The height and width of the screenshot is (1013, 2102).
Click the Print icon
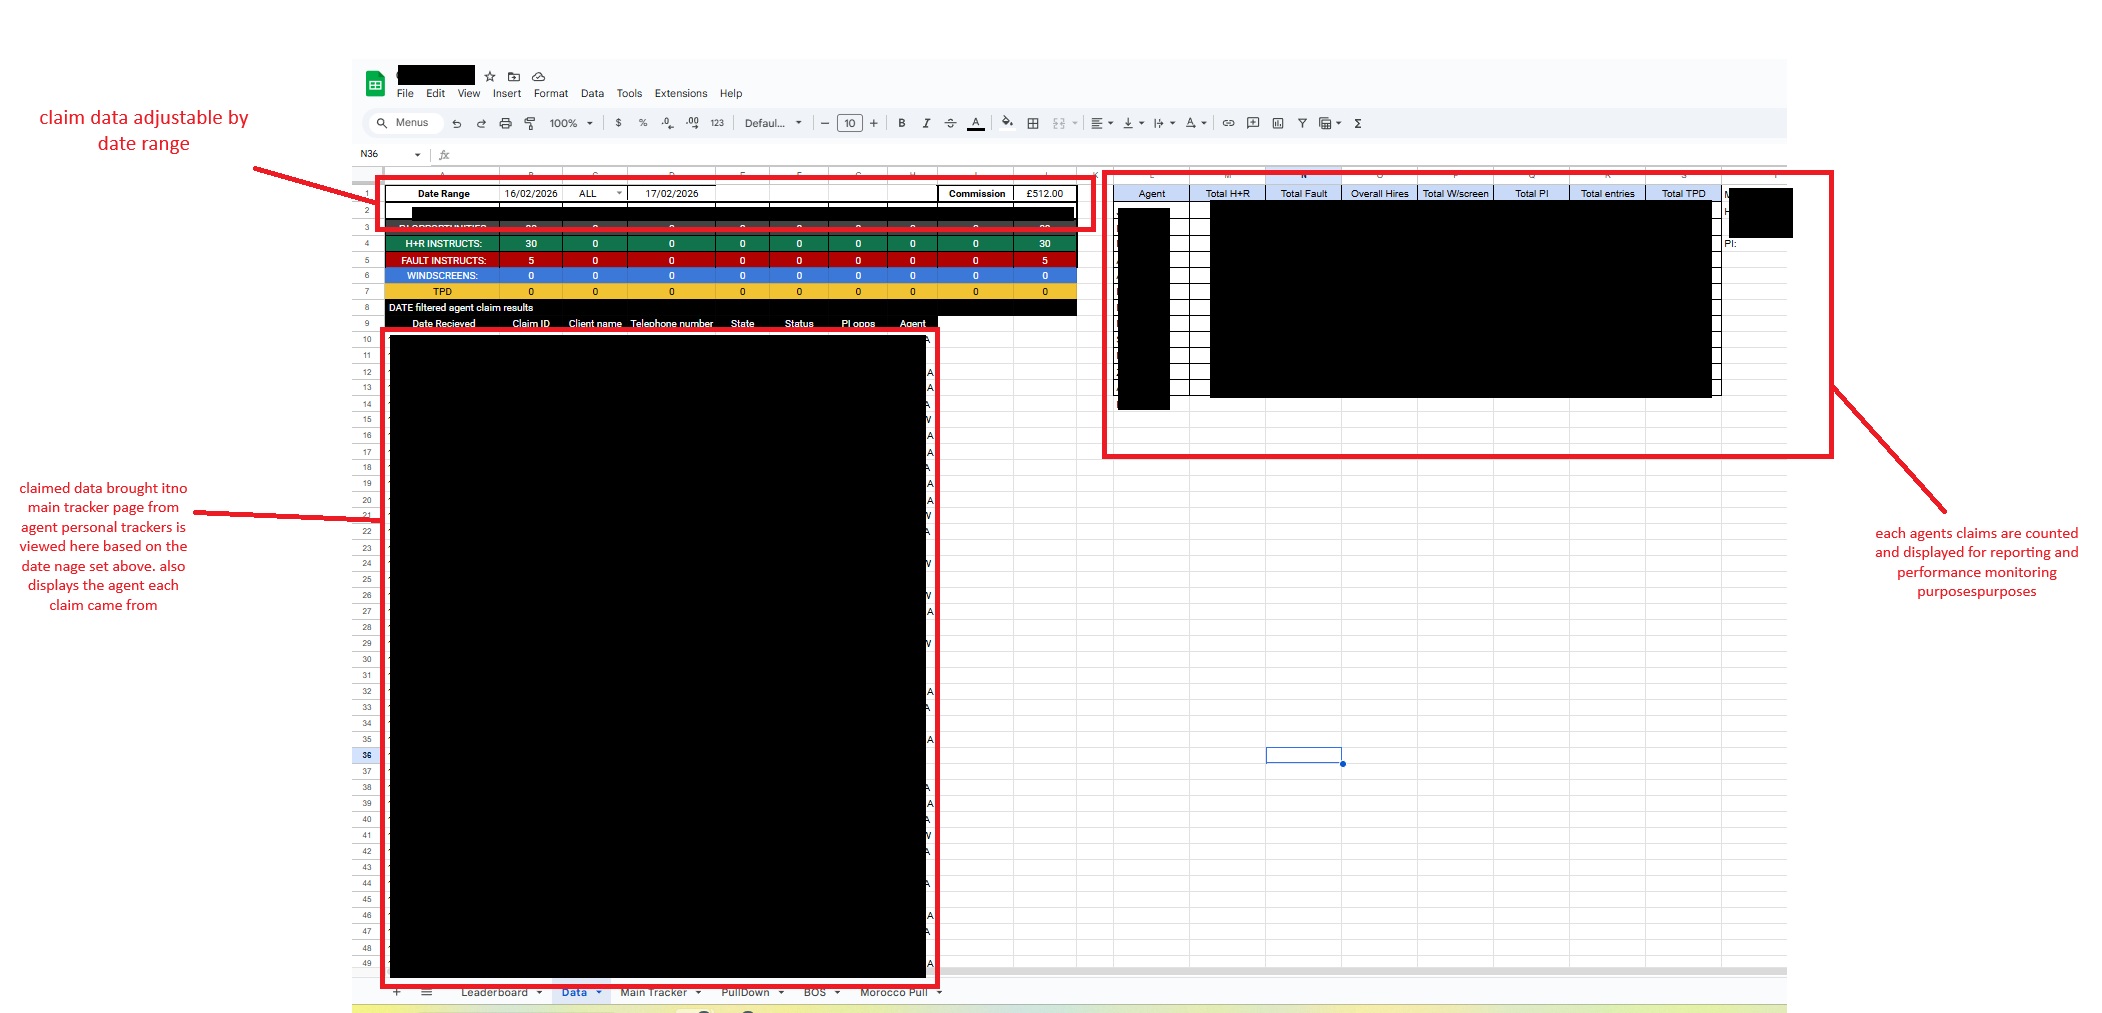click(504, 123)
